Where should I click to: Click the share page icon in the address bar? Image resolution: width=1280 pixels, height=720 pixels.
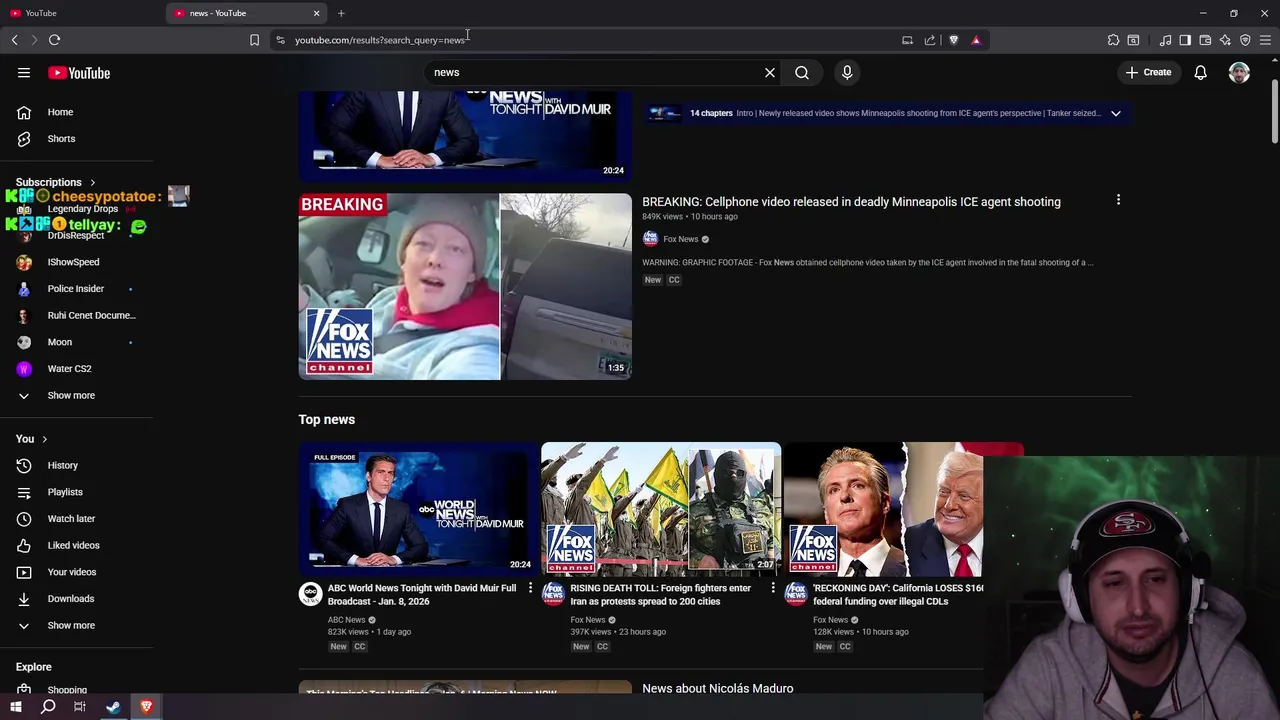click(930, 40)
